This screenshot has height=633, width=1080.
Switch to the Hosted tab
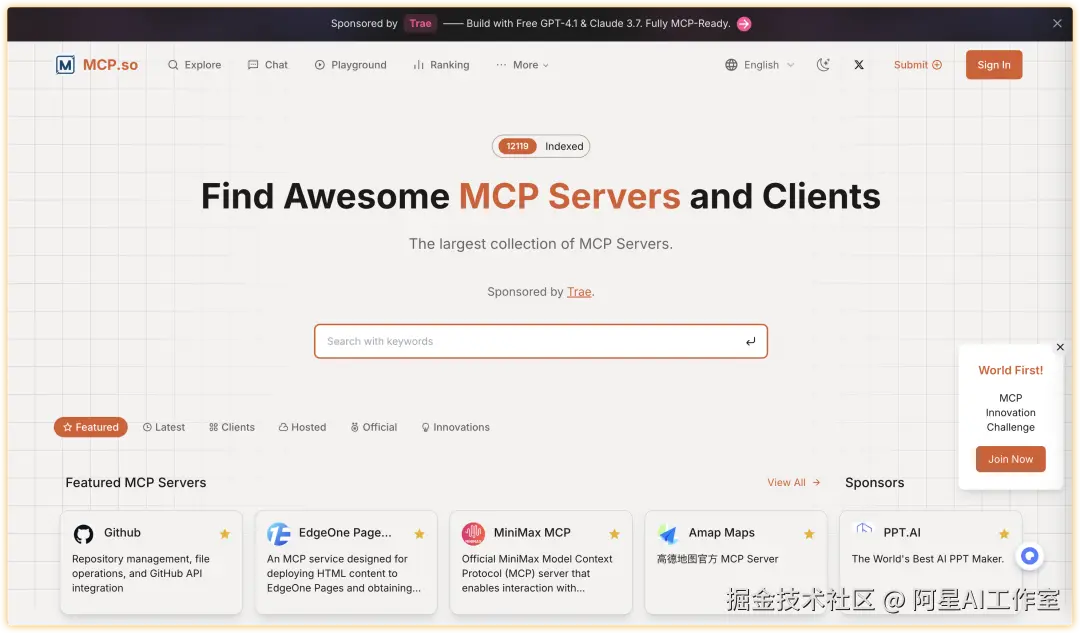[x=302, y=427]
